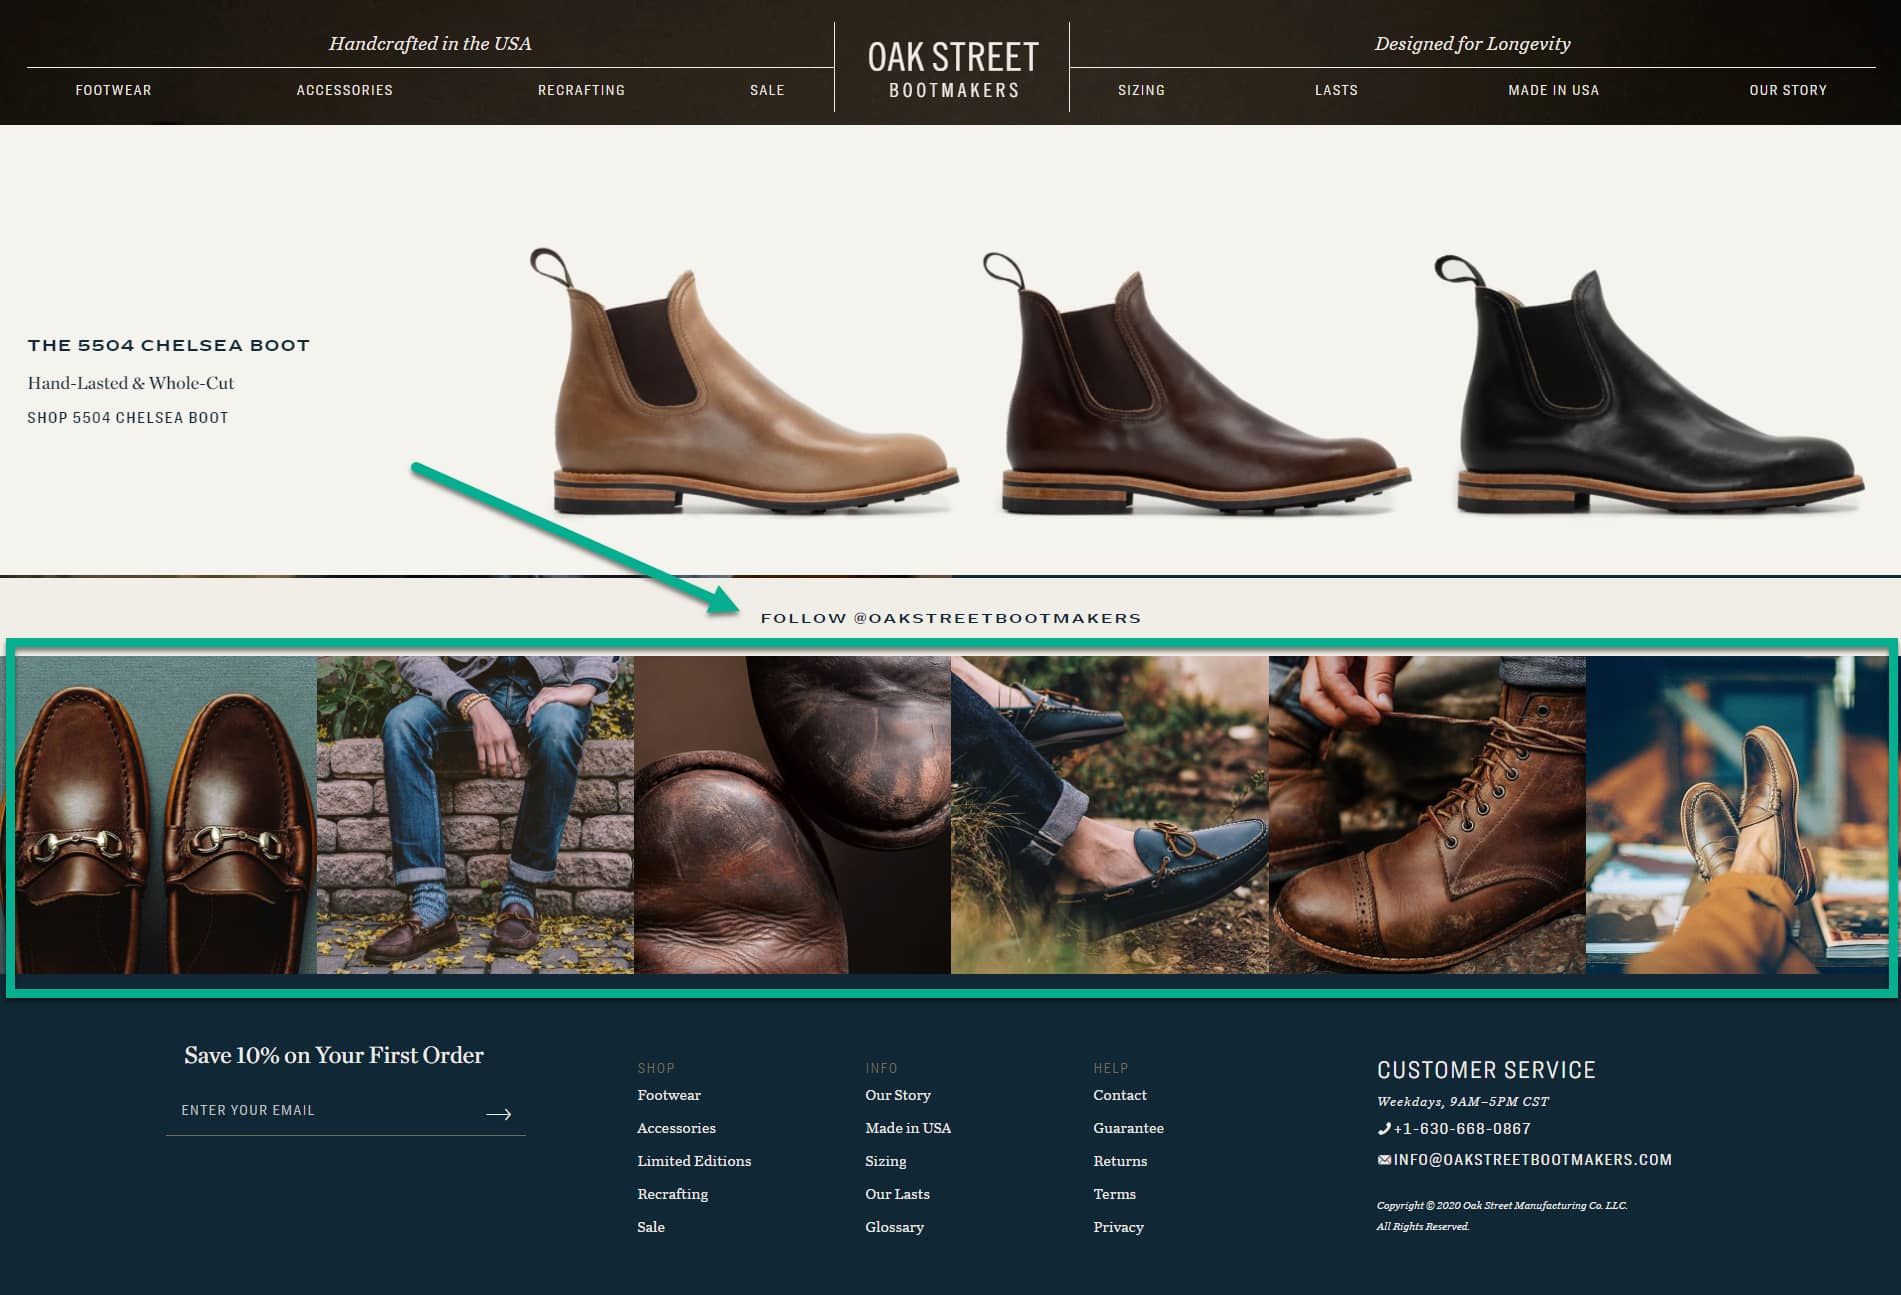Screen dimensions: 1901x1295
Task: Open Our Story in the top navigation
Action: click(1788, 90)
